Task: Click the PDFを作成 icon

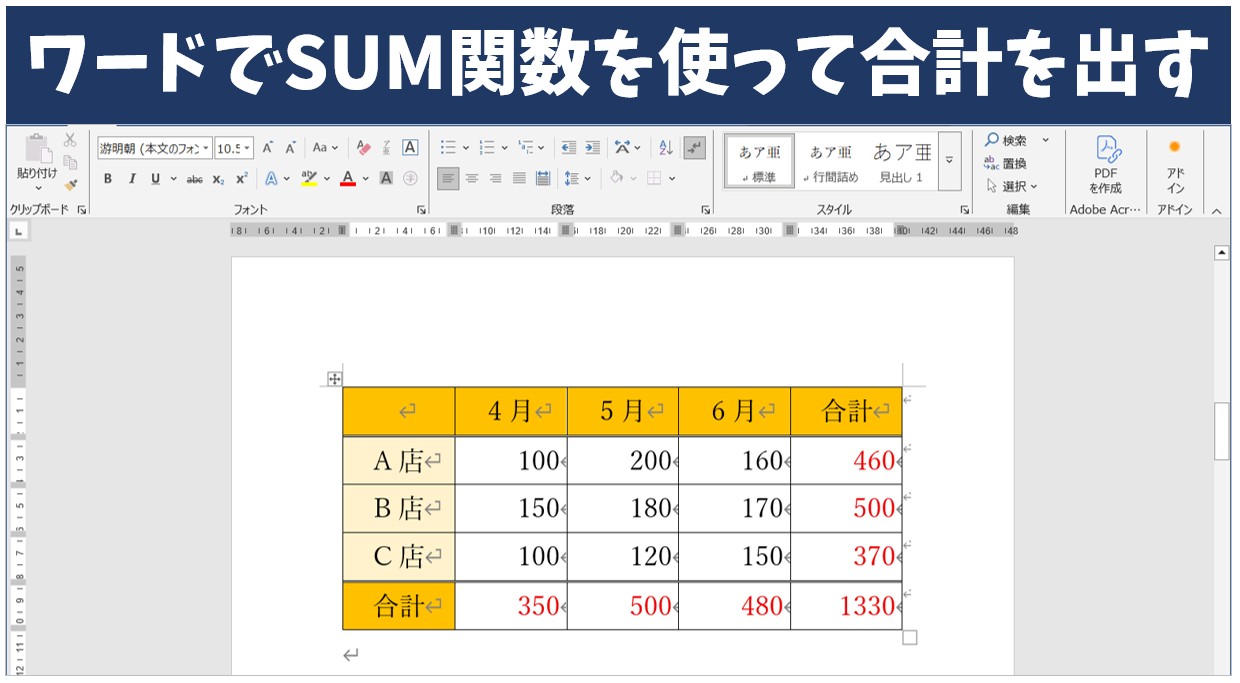Action: pos(1105,163)
